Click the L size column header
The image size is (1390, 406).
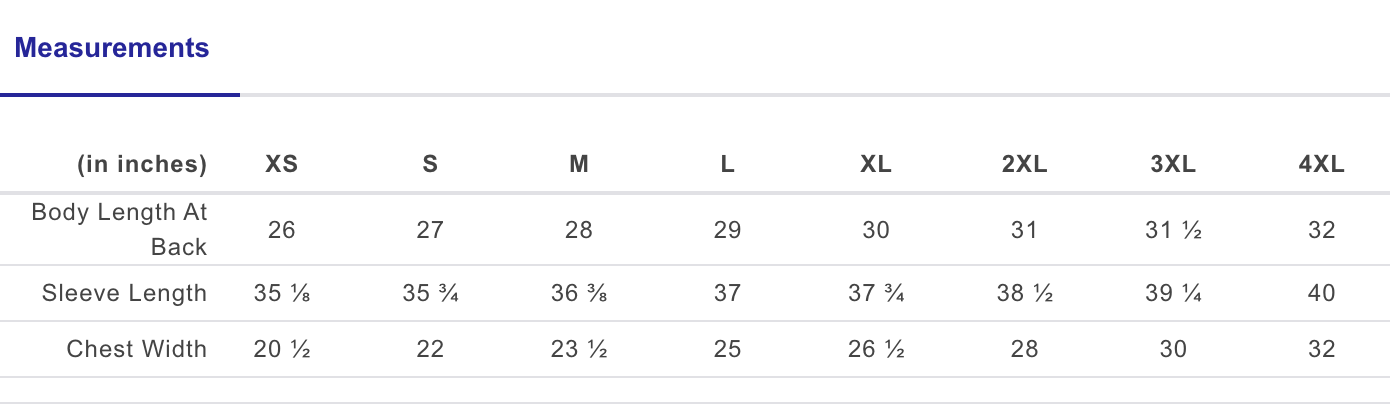[728, 165]
